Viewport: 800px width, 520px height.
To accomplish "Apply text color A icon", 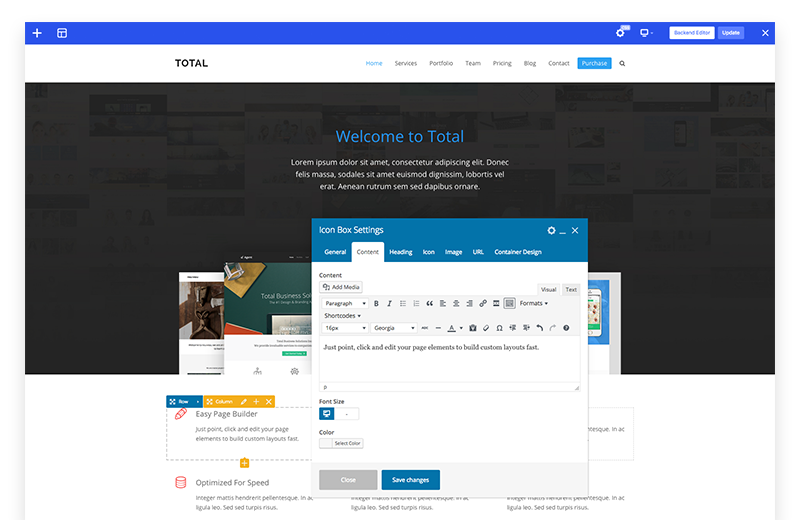I will (451, 328).
